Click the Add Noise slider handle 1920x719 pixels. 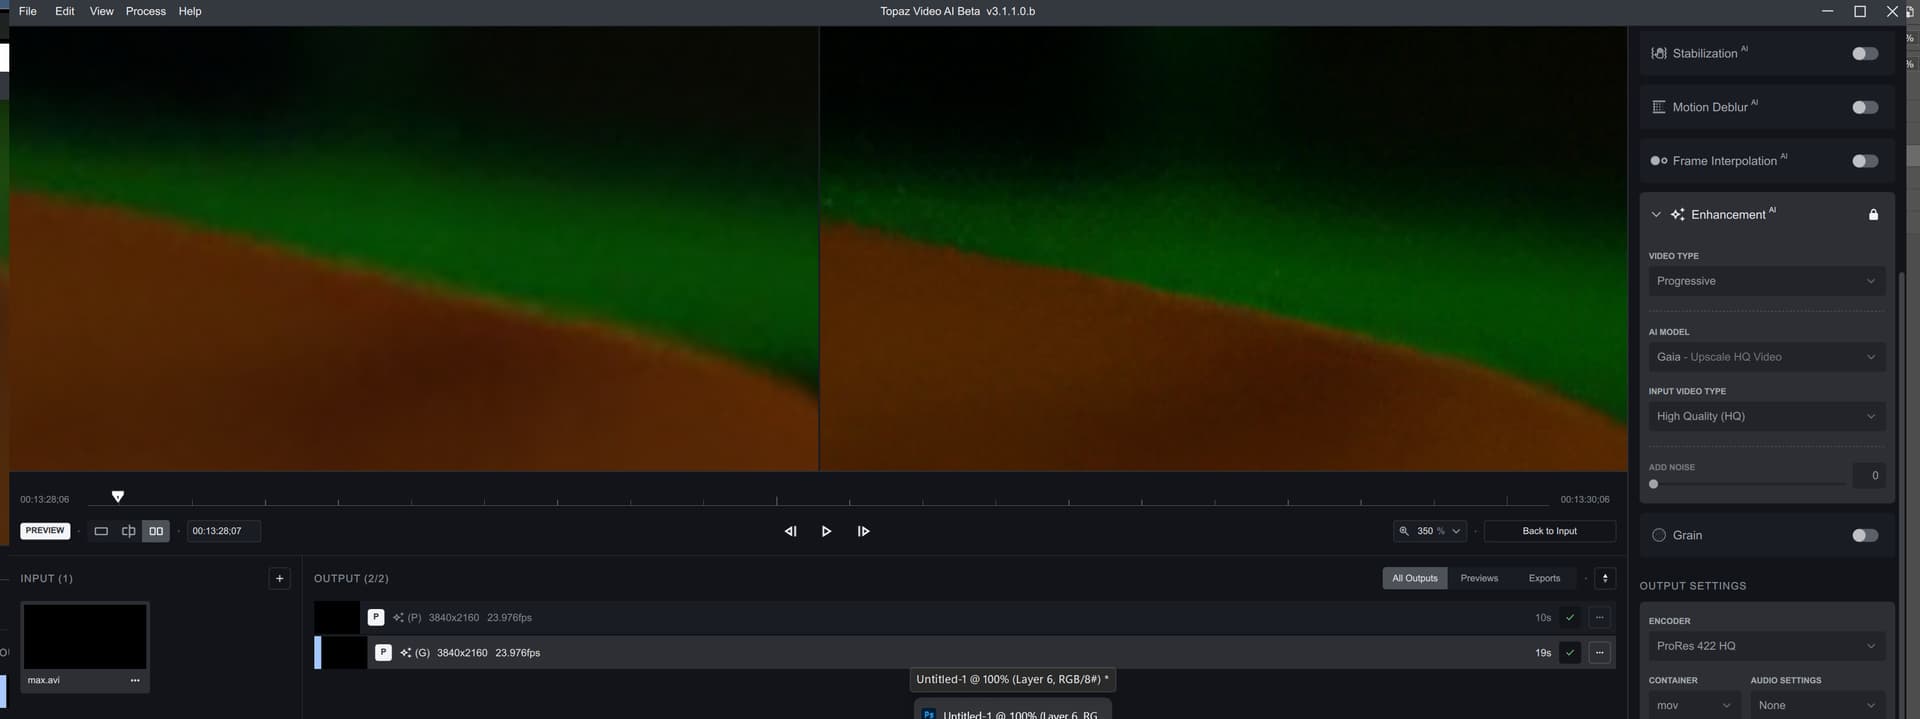coord(1653,484)
